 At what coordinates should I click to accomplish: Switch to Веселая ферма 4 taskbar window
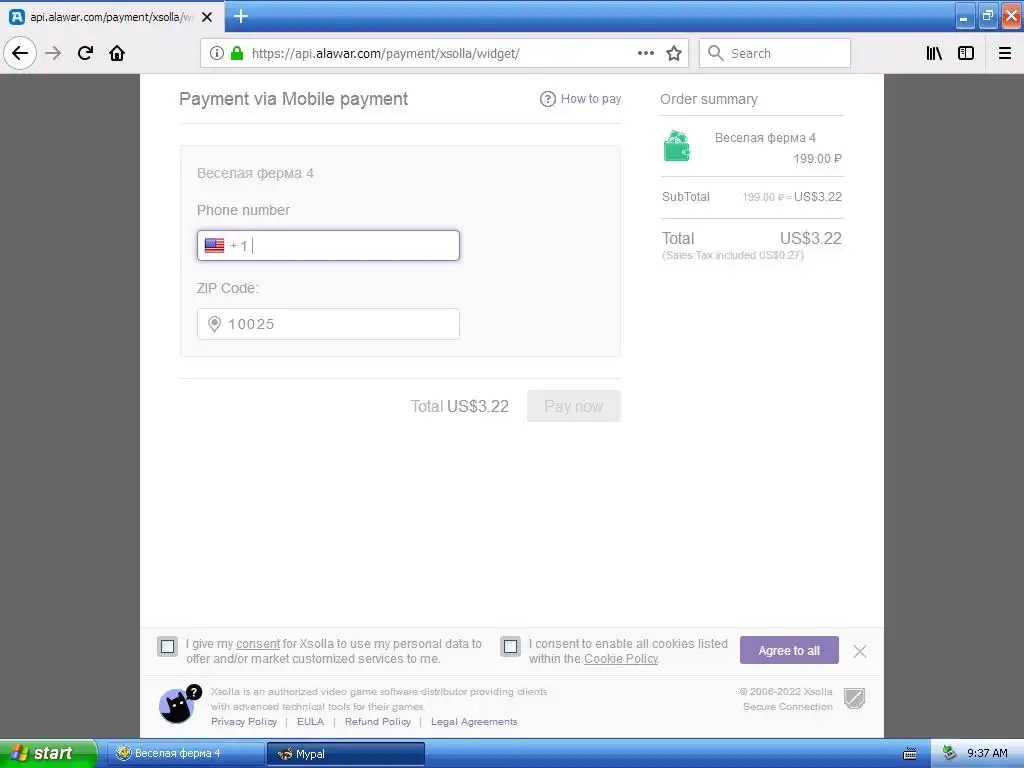coord(186,754)
